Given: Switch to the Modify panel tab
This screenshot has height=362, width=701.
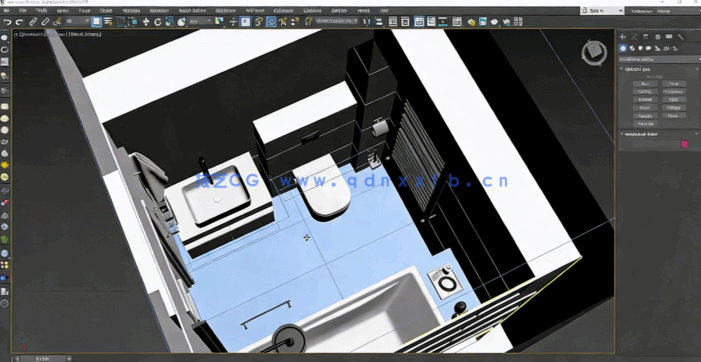Looking at the screenshot, I should coord(634,37).
